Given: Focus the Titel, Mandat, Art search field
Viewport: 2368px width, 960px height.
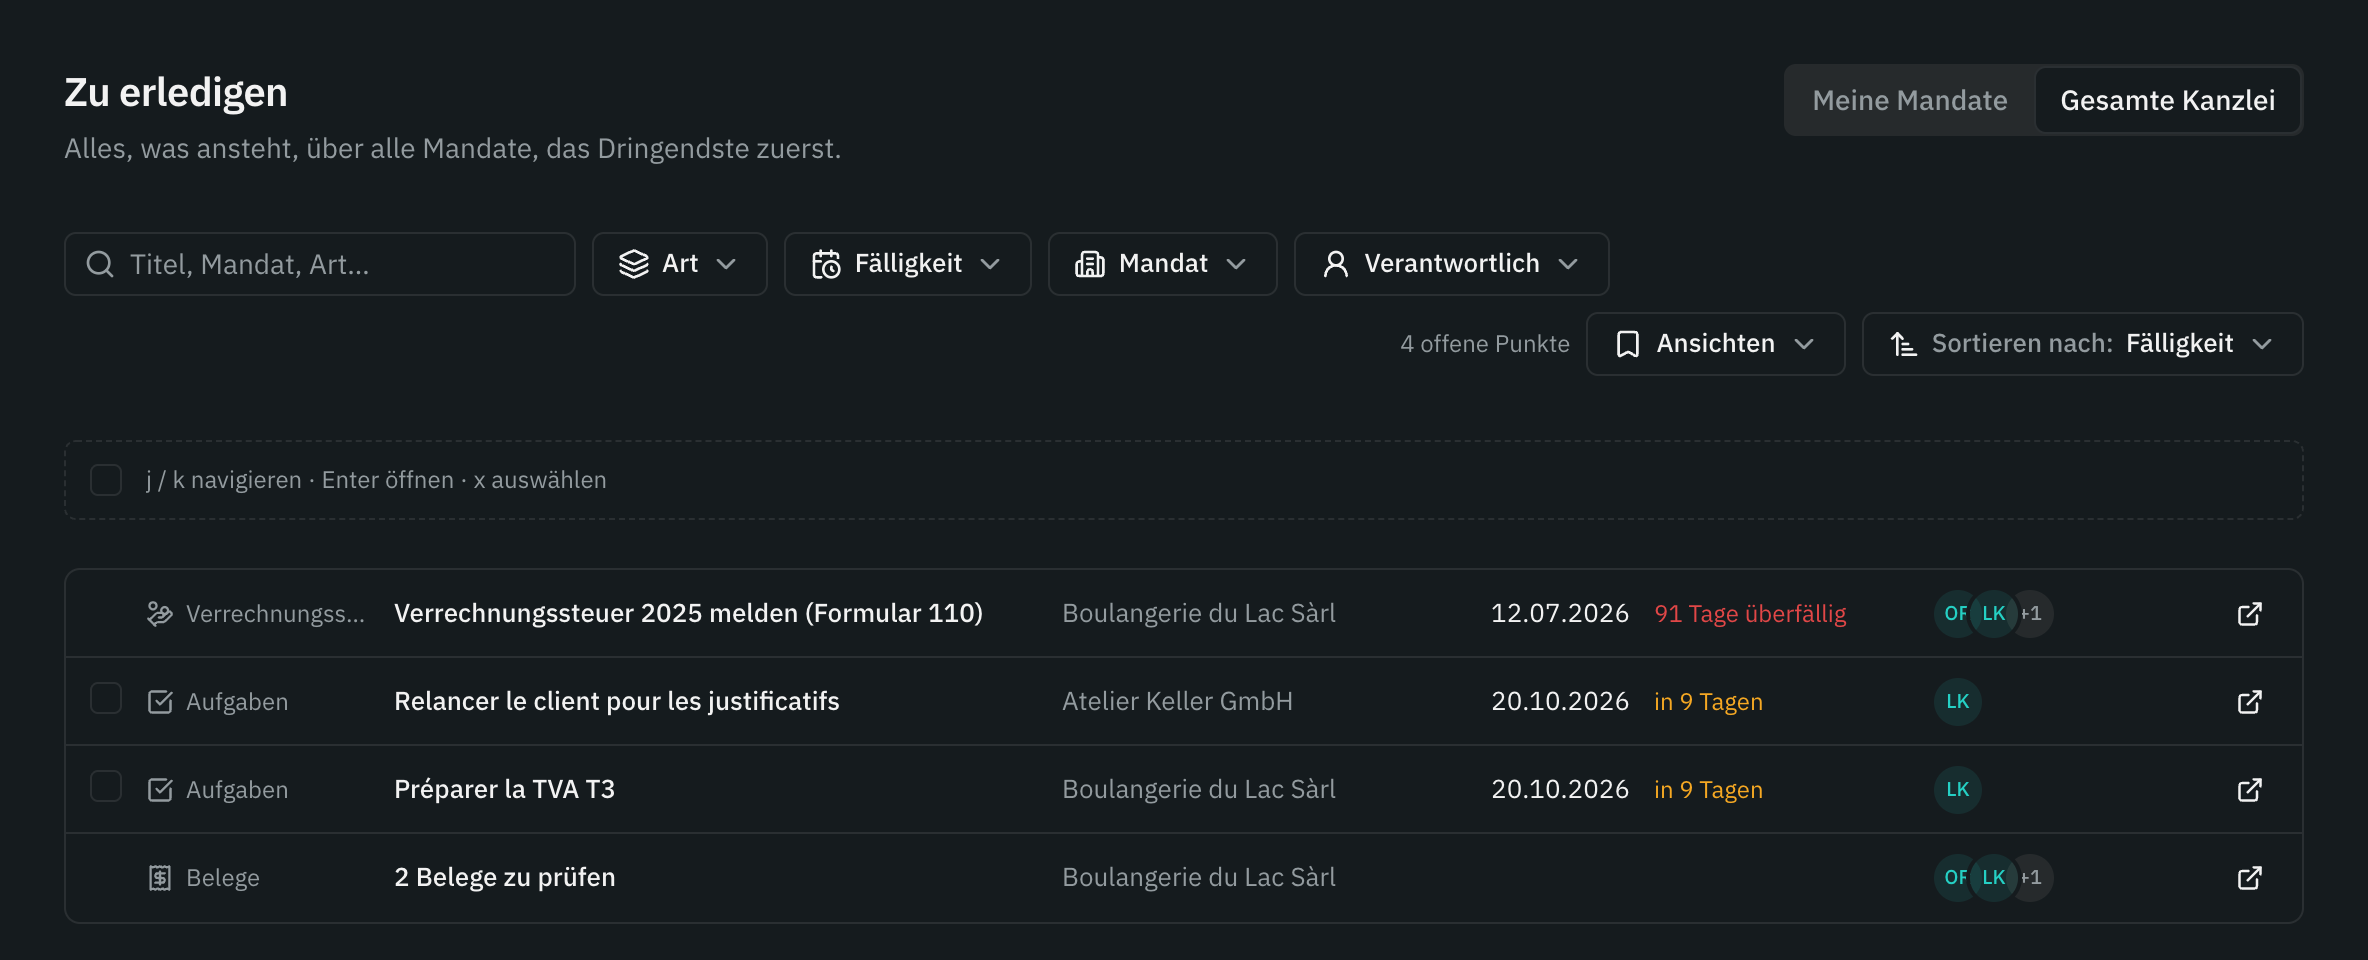Looking at the screenshot, I should tap(320, 264).
